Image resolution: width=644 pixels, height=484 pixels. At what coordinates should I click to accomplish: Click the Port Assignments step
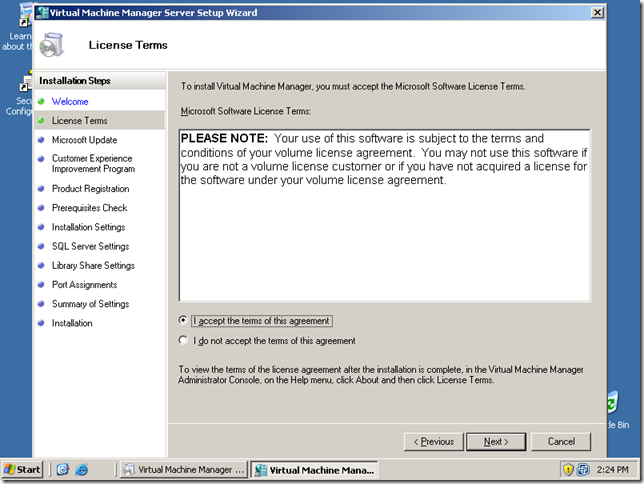coord(84,285)
